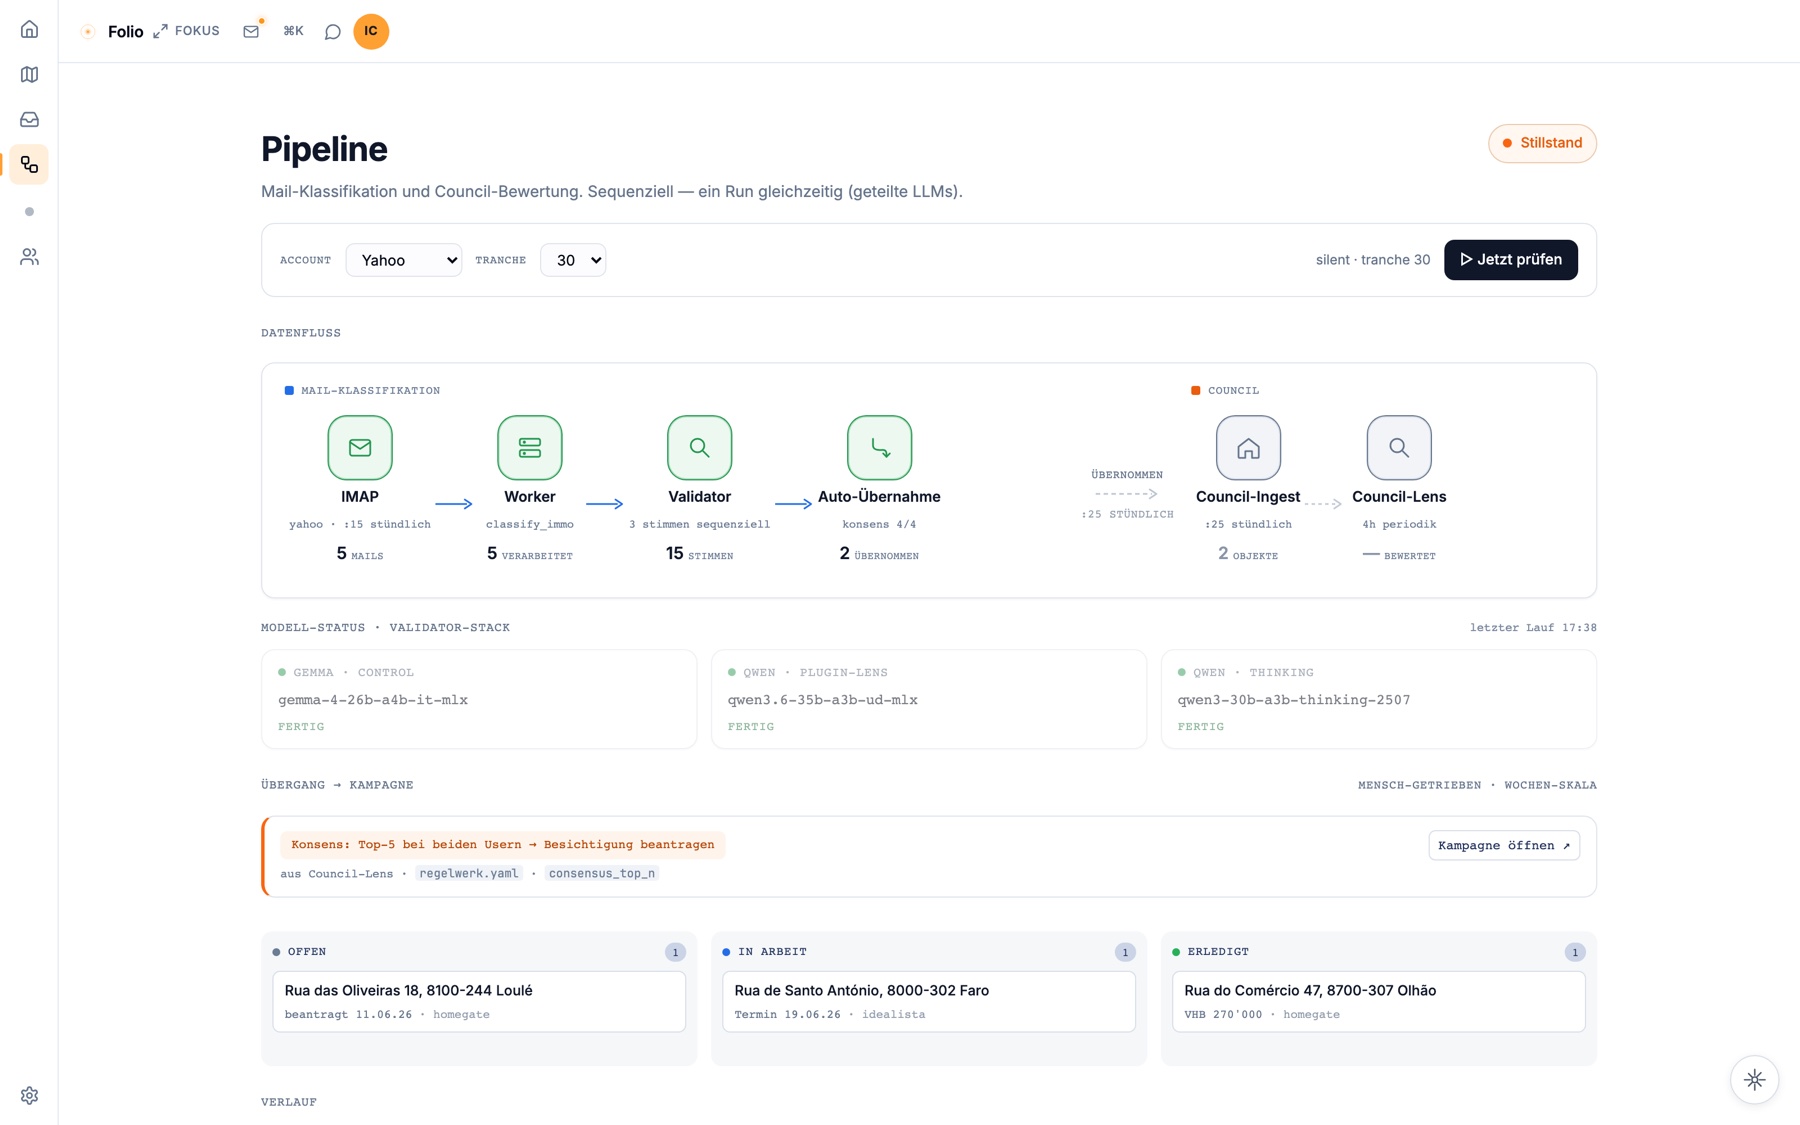Open Rua do Comércio 47 card

pos(1379,1001)
